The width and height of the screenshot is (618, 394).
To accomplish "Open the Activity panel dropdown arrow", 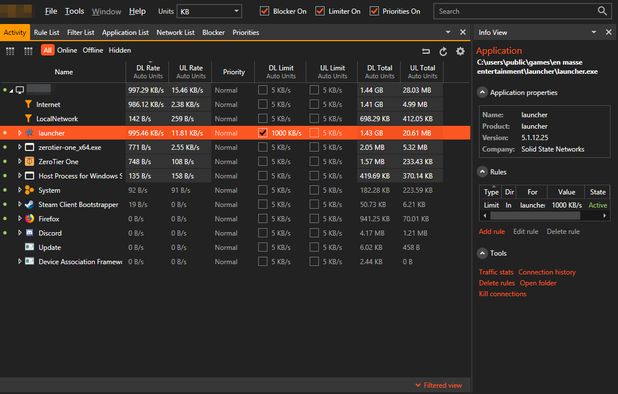I will [x=448, y=32].
